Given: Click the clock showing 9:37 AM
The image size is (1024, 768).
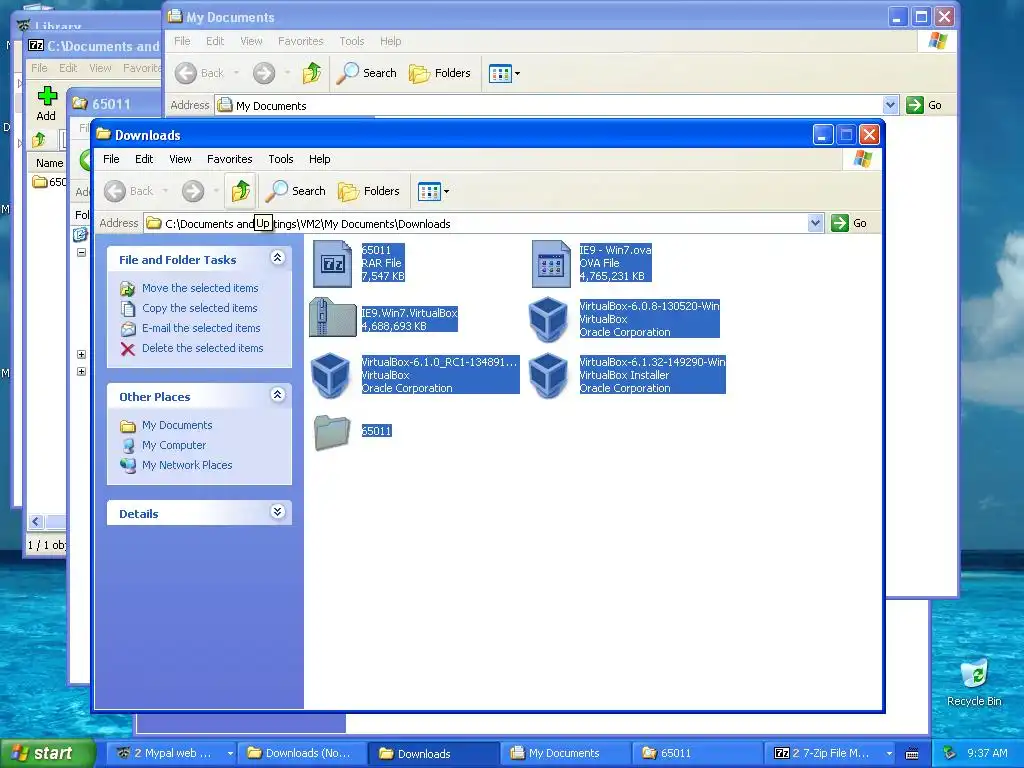Looking at the screenshot, I should pos(987,753).
